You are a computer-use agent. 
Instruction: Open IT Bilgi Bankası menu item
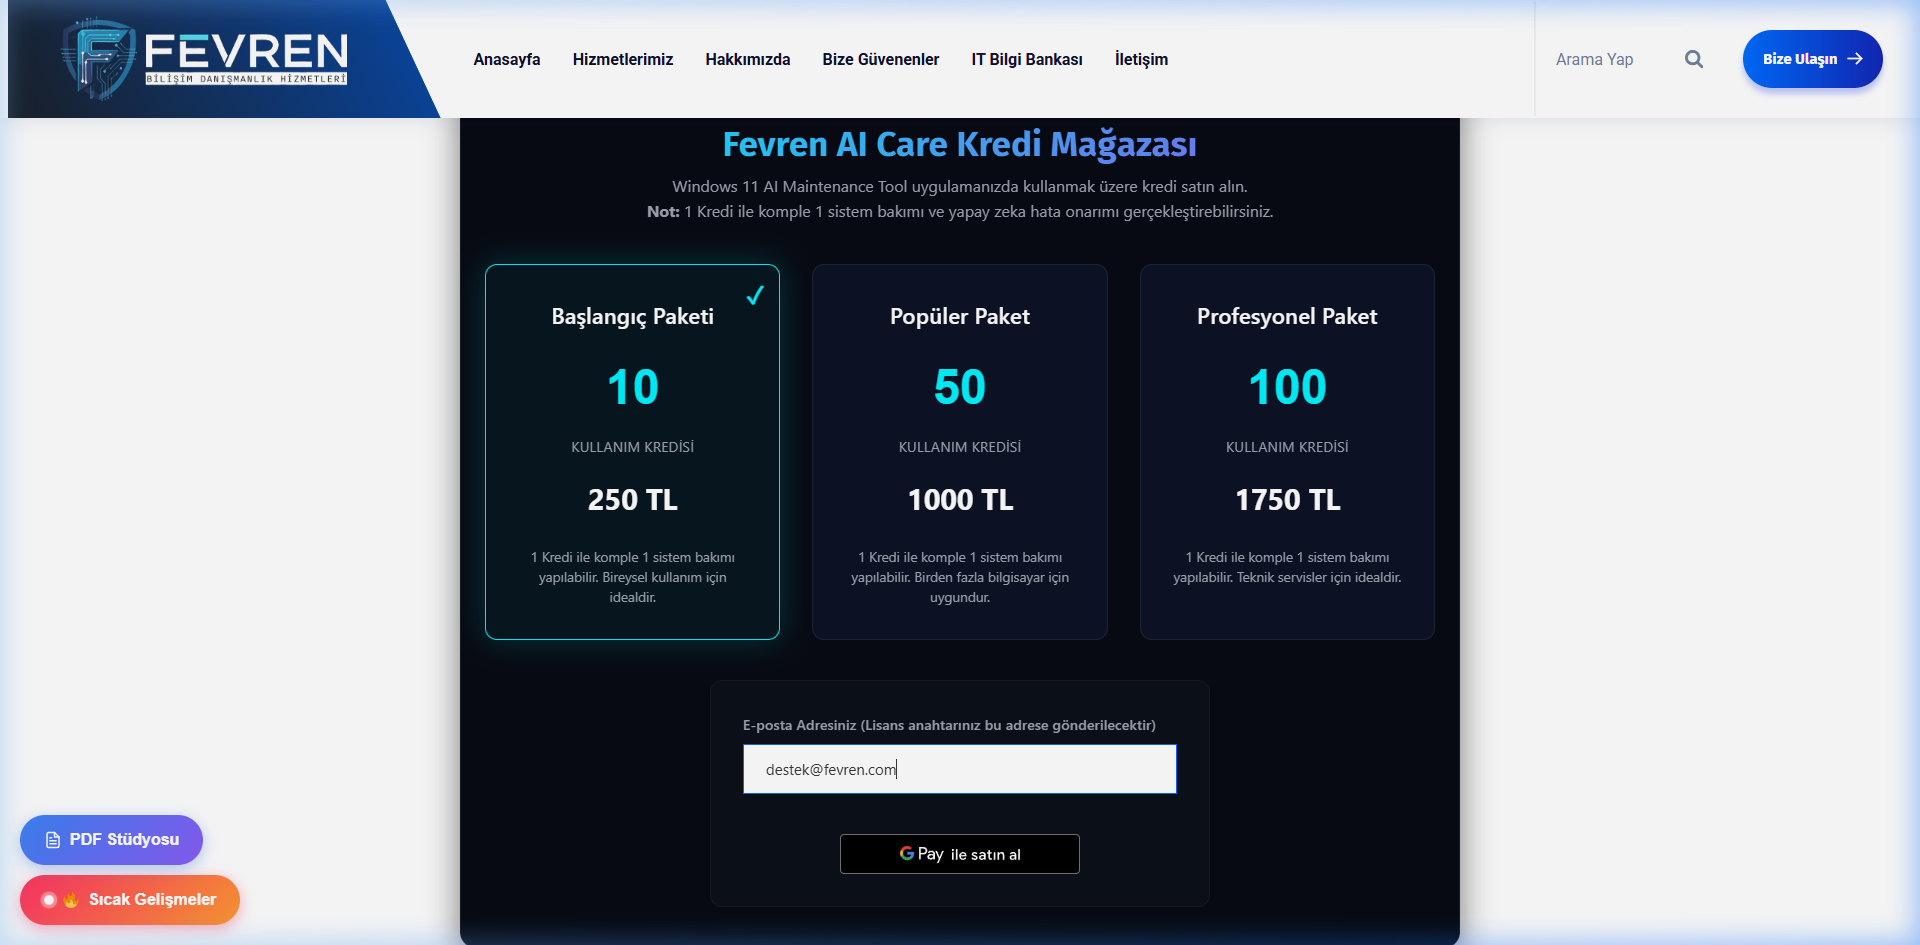pos(1027,59)
